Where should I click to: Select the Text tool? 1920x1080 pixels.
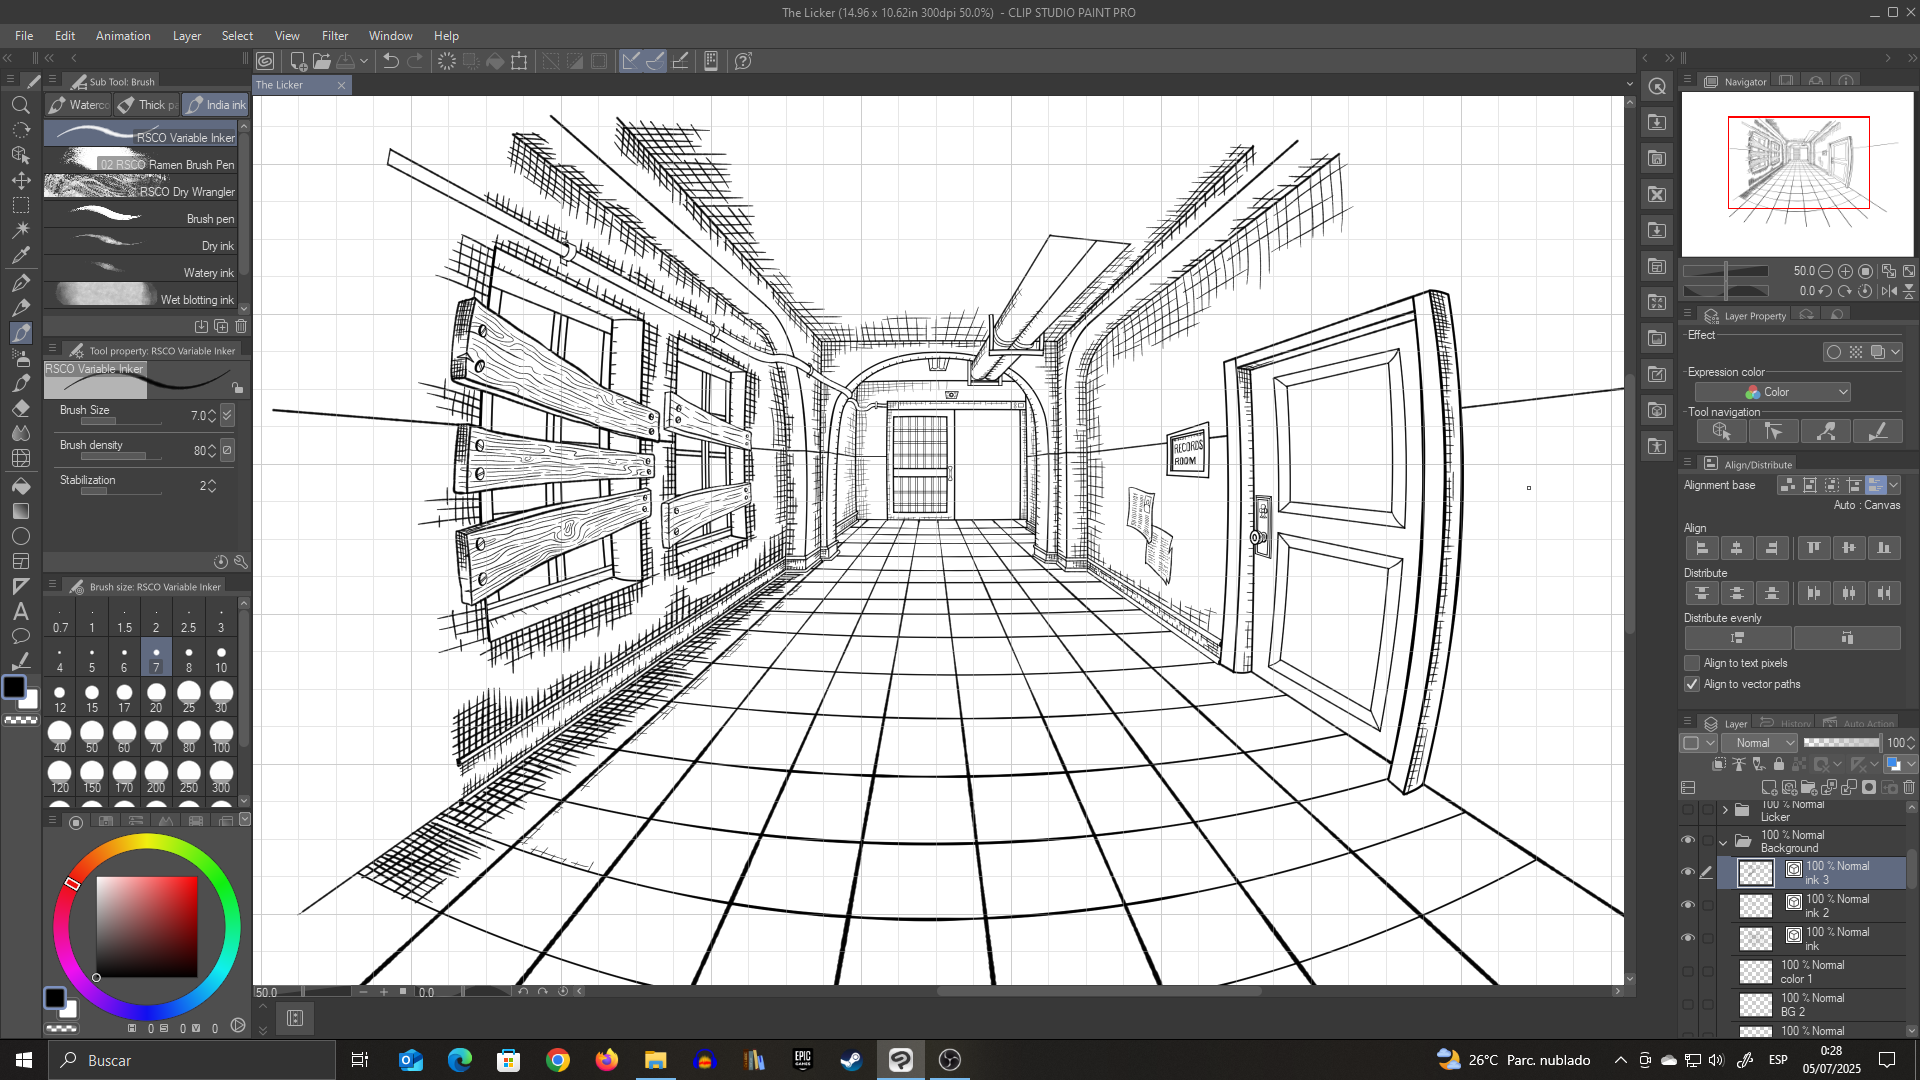pos(20,611)
